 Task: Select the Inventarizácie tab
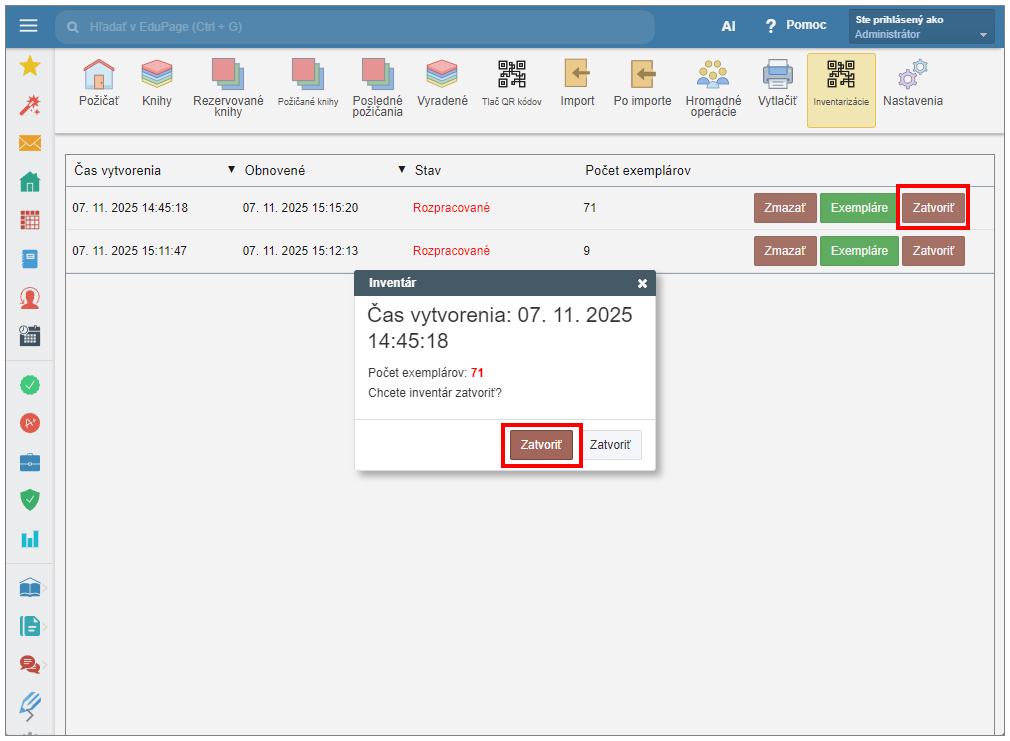(840, 88)
